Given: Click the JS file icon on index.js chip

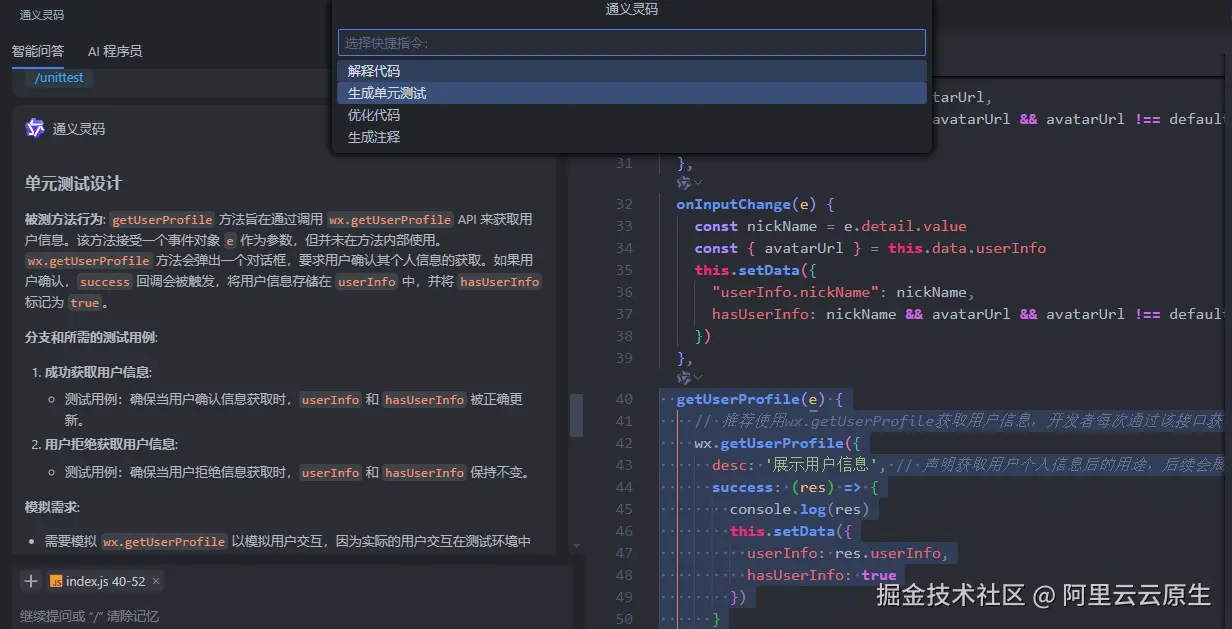Looking at the screenshot, I should (56, 581).
